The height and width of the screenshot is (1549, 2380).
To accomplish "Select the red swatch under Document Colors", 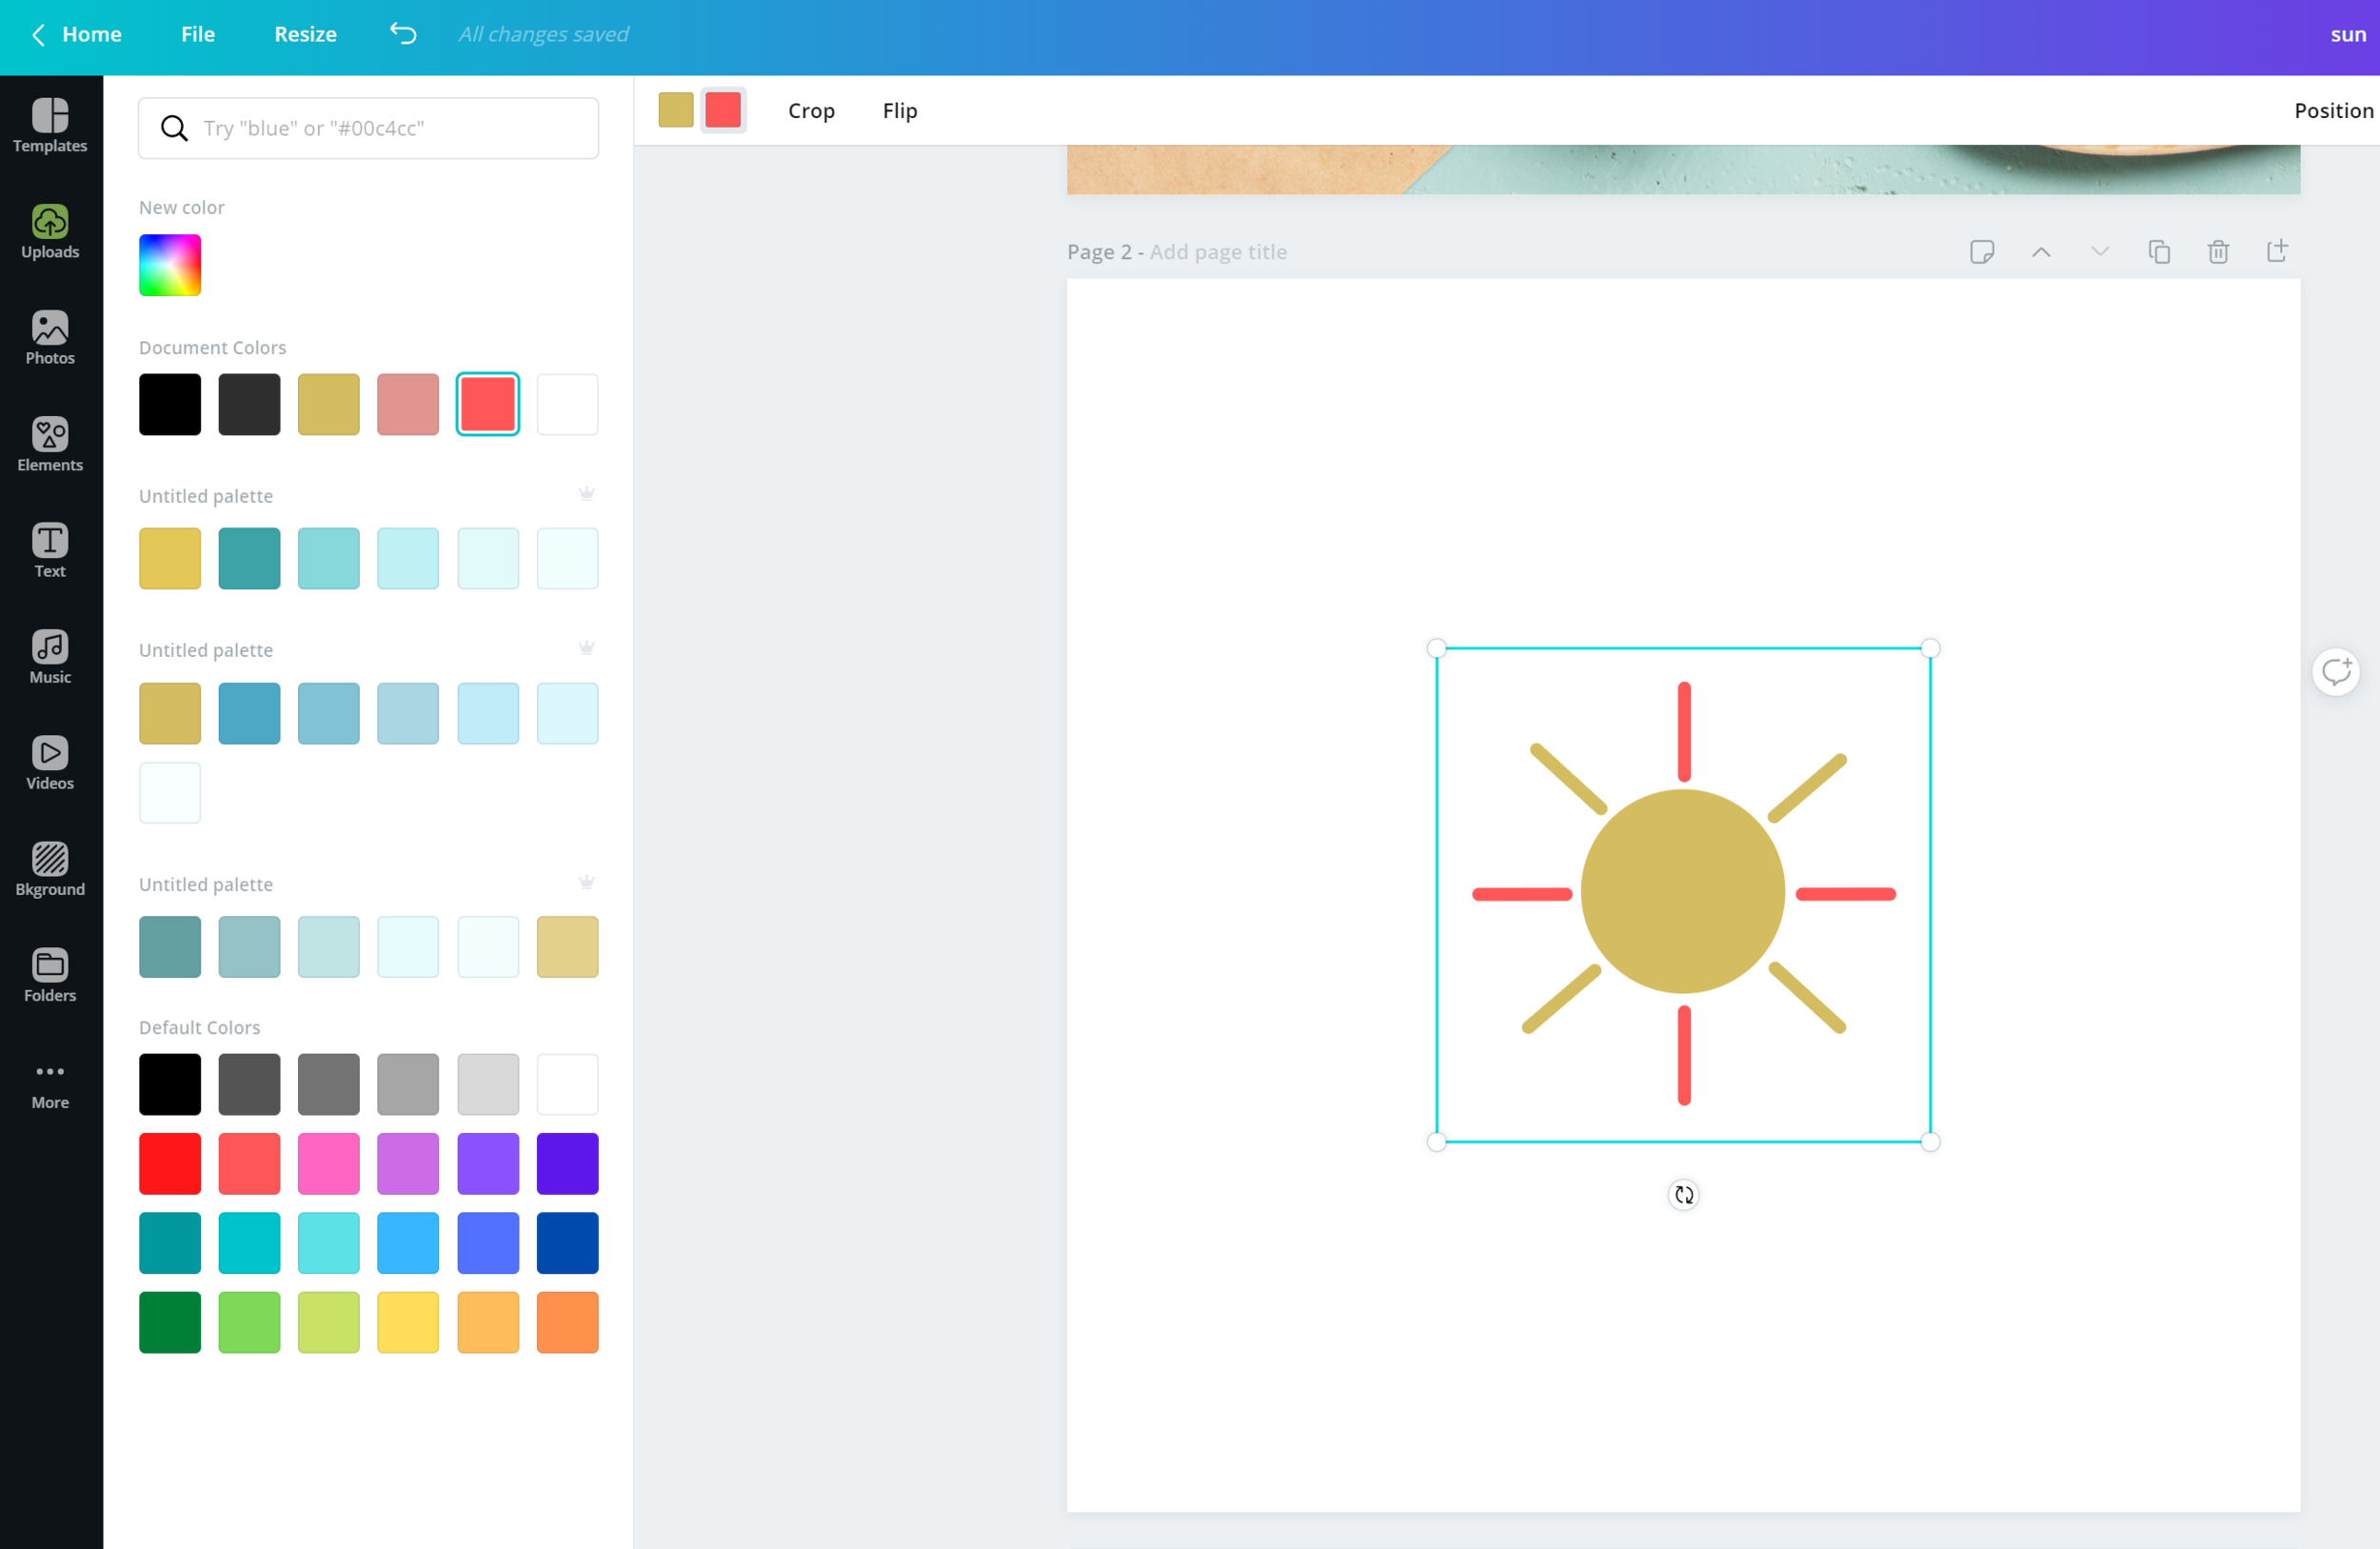I will coord(488,404).
